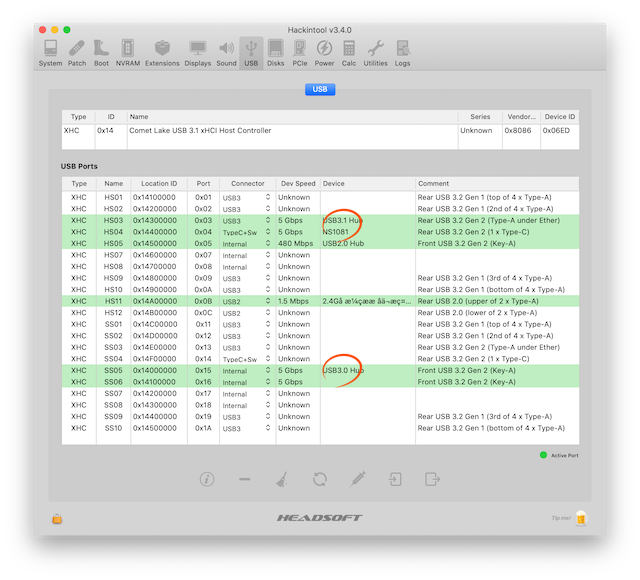640x580 pixels.
Task: Click the Tip me! text
Action: 561,518
